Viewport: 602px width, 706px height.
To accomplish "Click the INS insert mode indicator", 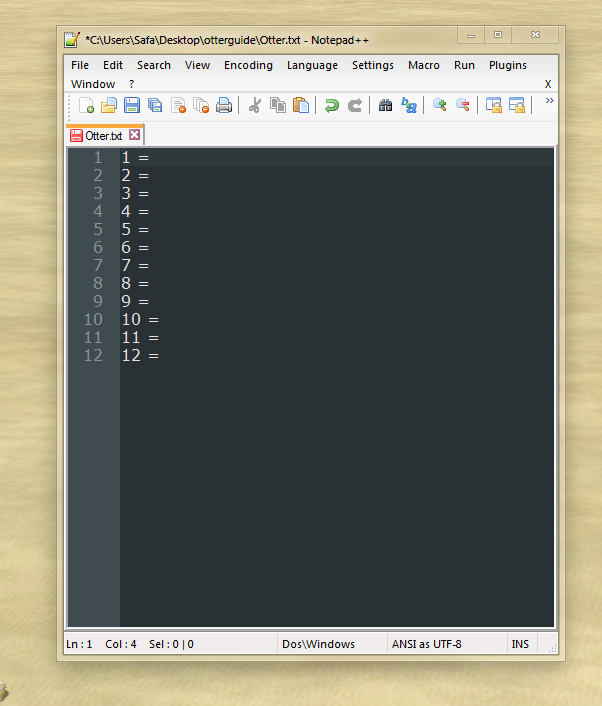I will [x=520, y=644].
